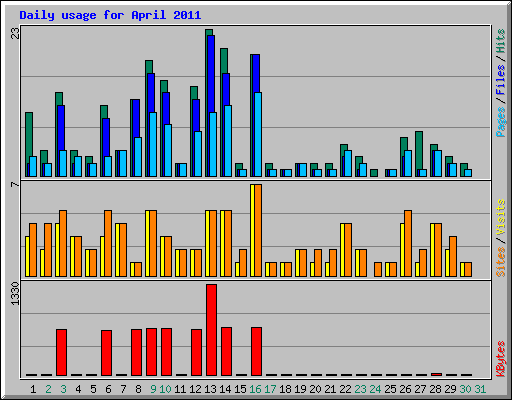Viewport: 512px width, 400px height.
Task: Click the orange Sites bar for day 26
Action: [x=408, y=243]
